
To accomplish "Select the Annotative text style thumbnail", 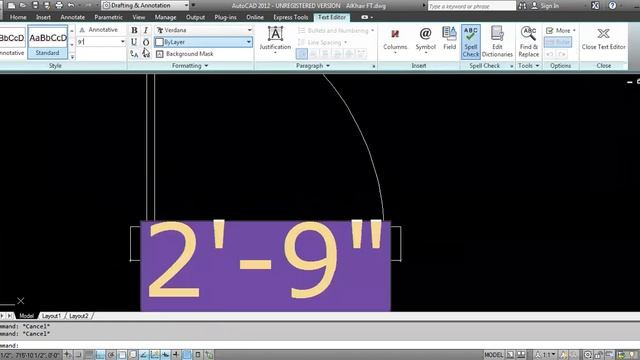I will (12, 42).
